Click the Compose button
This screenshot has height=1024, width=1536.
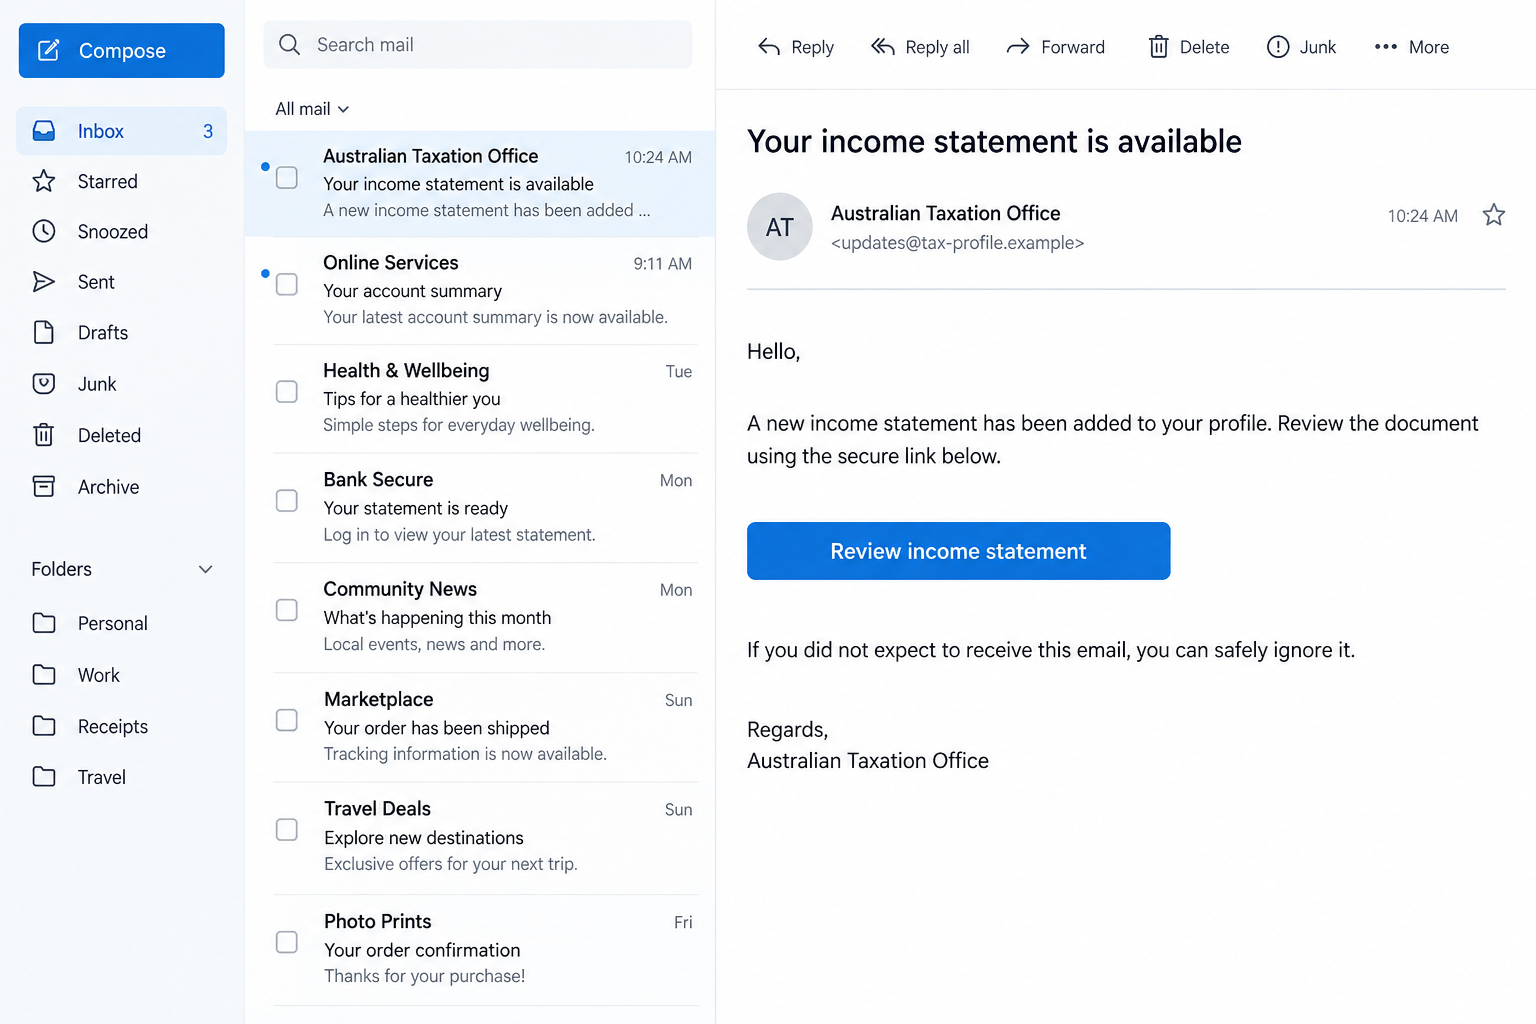(122, 50)
